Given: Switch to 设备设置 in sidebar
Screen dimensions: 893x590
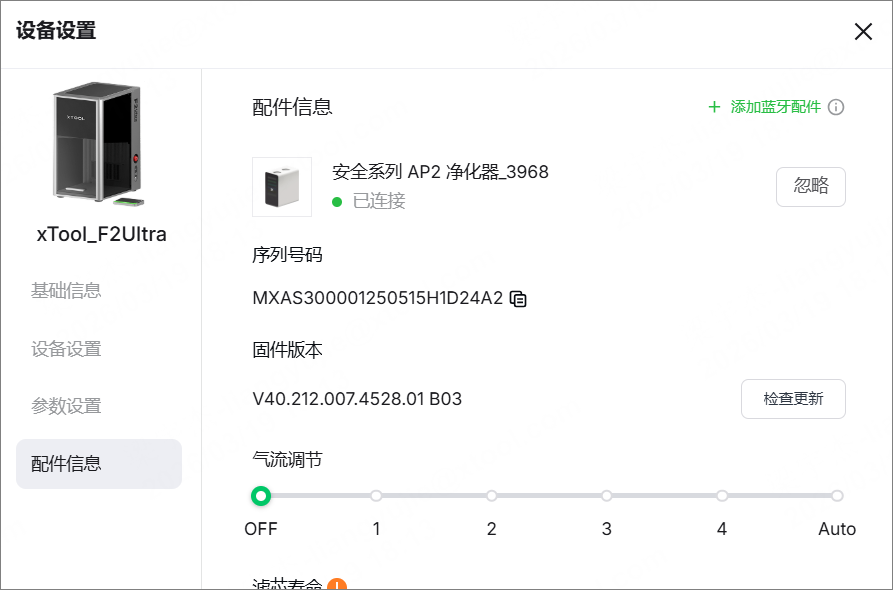Looking at the screenshot, I should (x=66, y=349).
